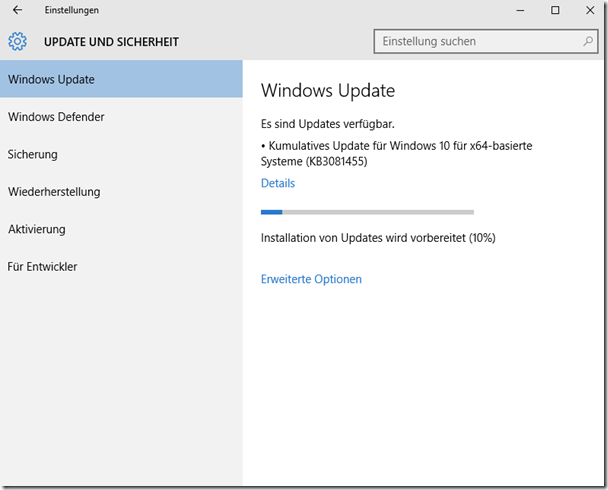
Task: Click the Windows Update page heading
Action: [x=328, y=91]
